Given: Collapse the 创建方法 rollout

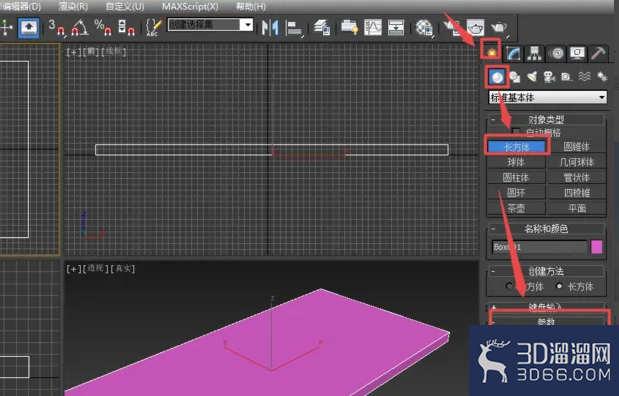Looking at the screenshot, I should click(546, 271).
